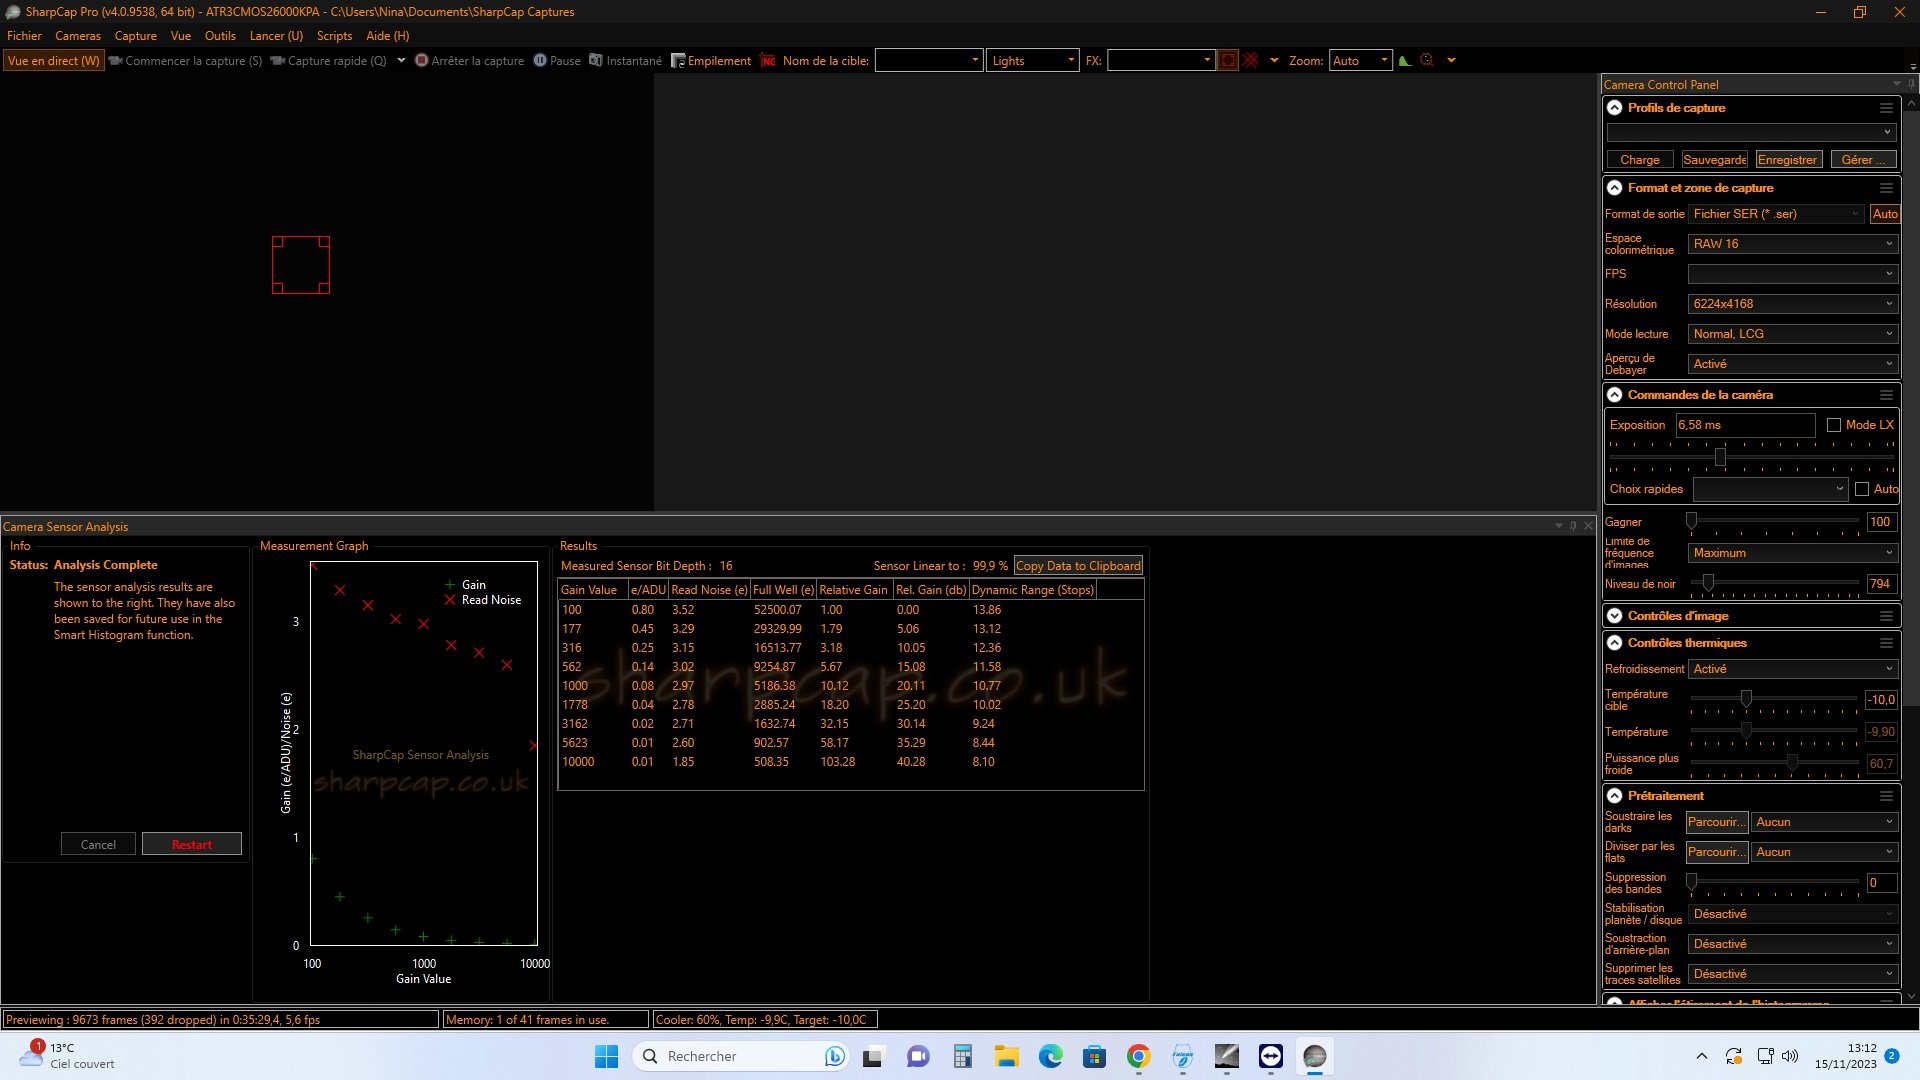Open the Capture menu
The width and height of the screenshot is (1920, 1080).
pyautogui.click(x=136, y=36)
